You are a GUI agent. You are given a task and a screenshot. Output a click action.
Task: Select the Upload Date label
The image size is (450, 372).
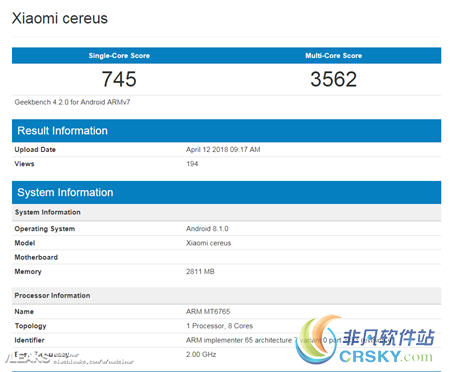click(35, 149)
